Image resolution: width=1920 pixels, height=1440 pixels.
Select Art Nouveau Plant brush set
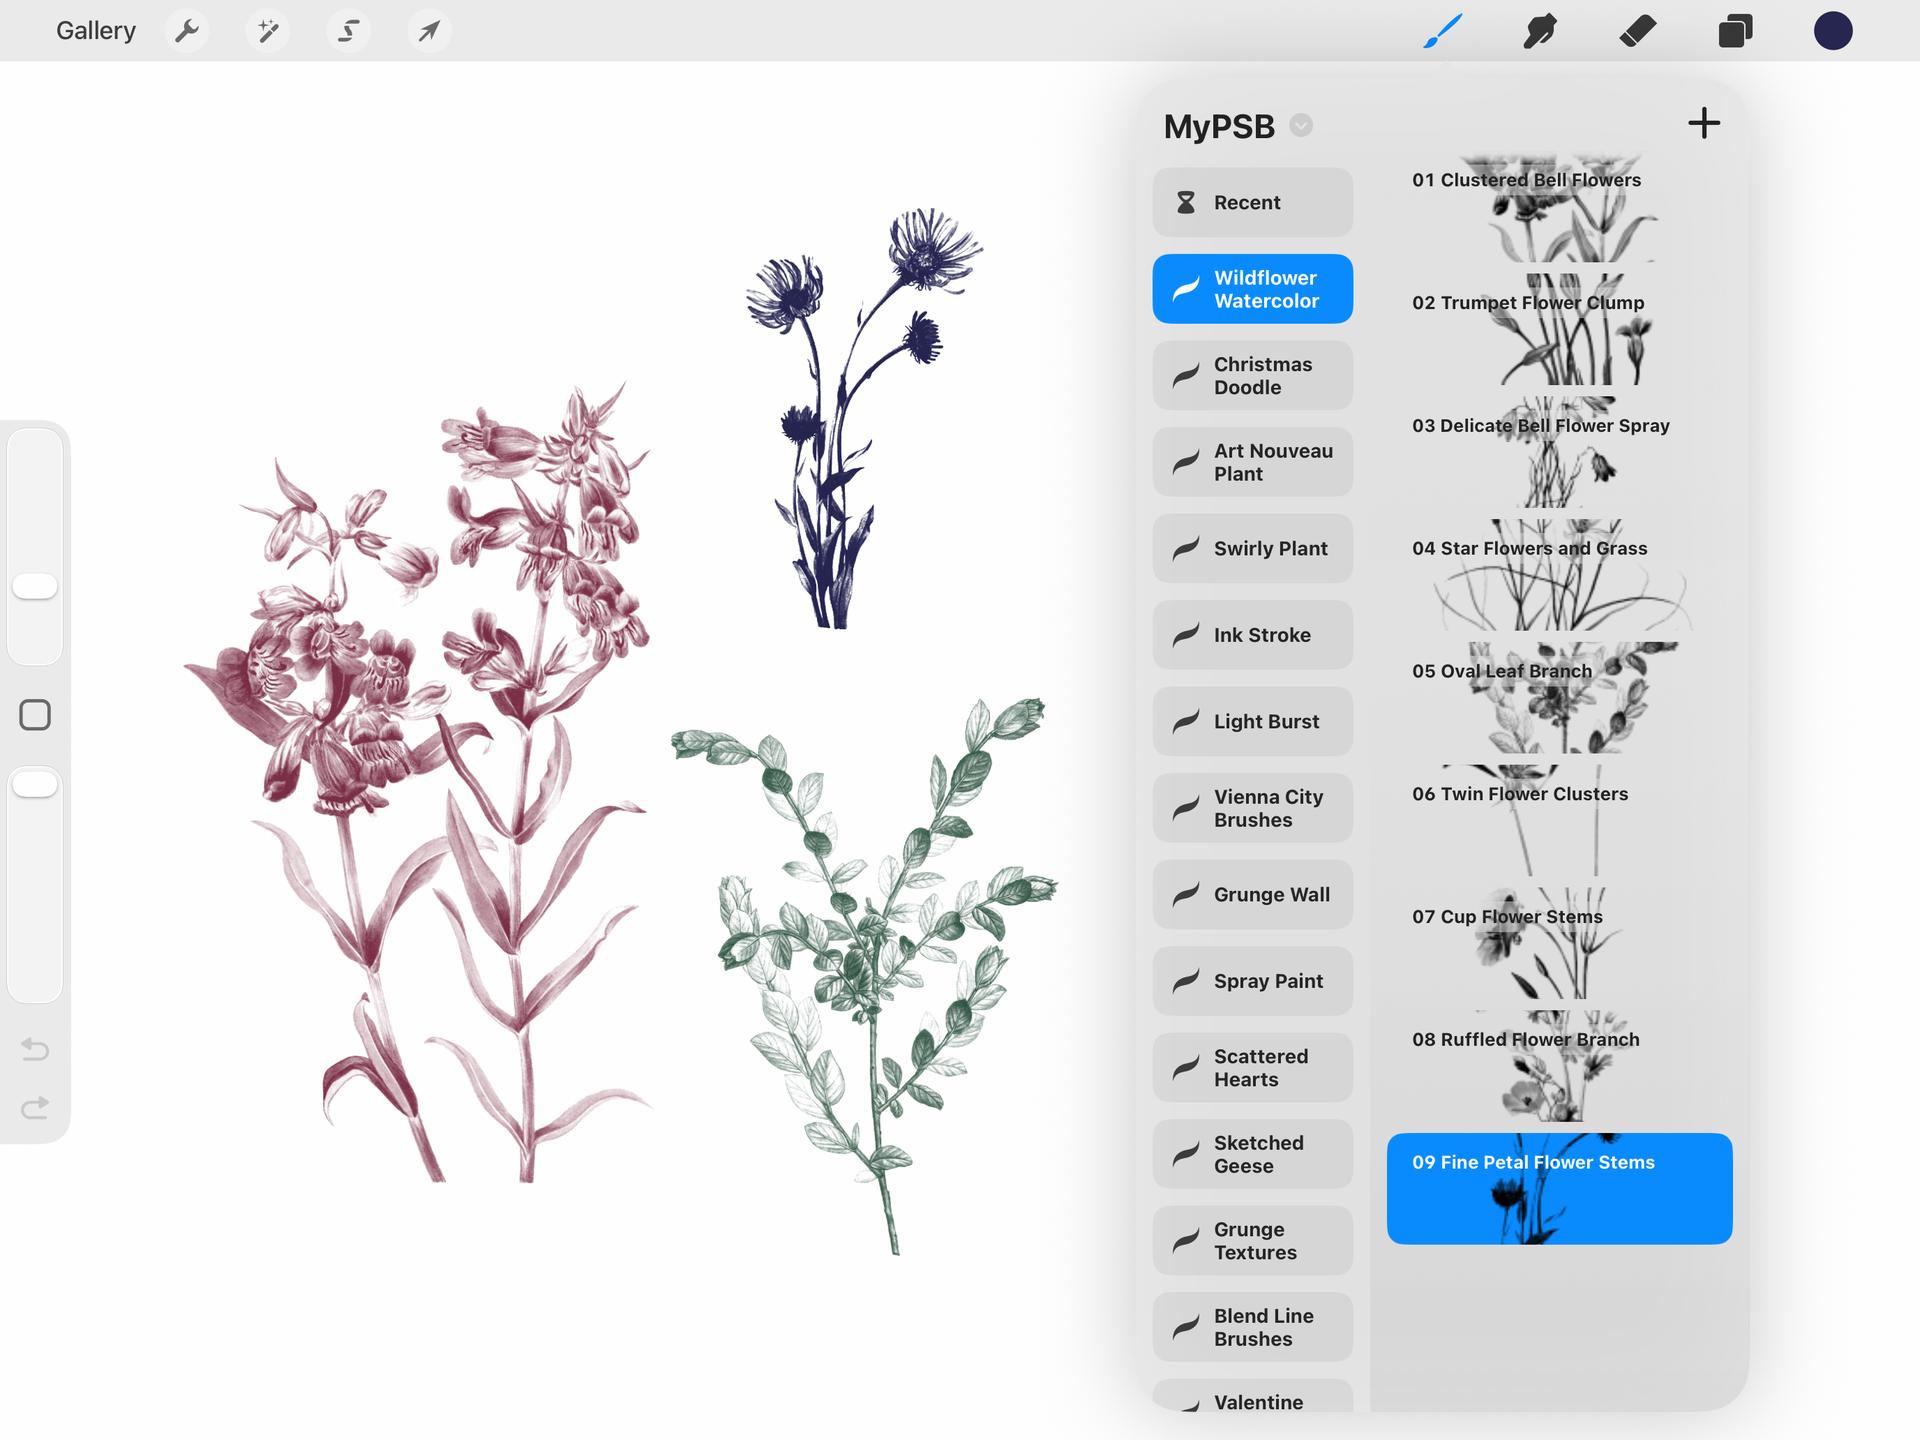(1252, 462)
